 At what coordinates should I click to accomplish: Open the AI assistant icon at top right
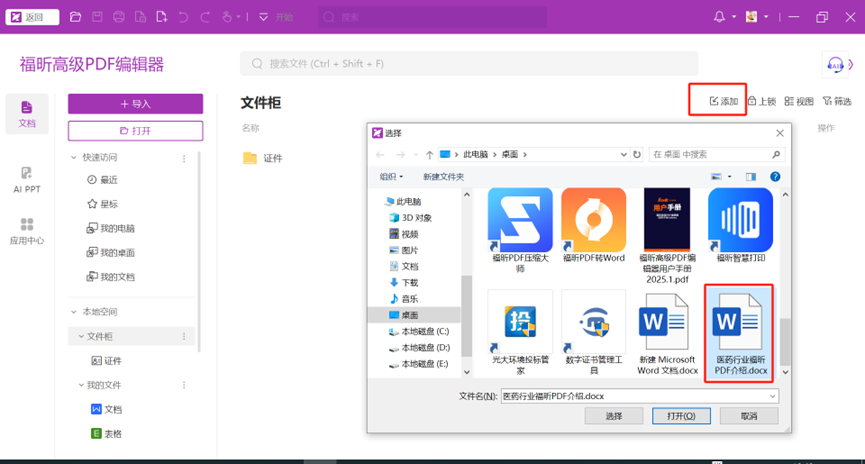(835, 65)
